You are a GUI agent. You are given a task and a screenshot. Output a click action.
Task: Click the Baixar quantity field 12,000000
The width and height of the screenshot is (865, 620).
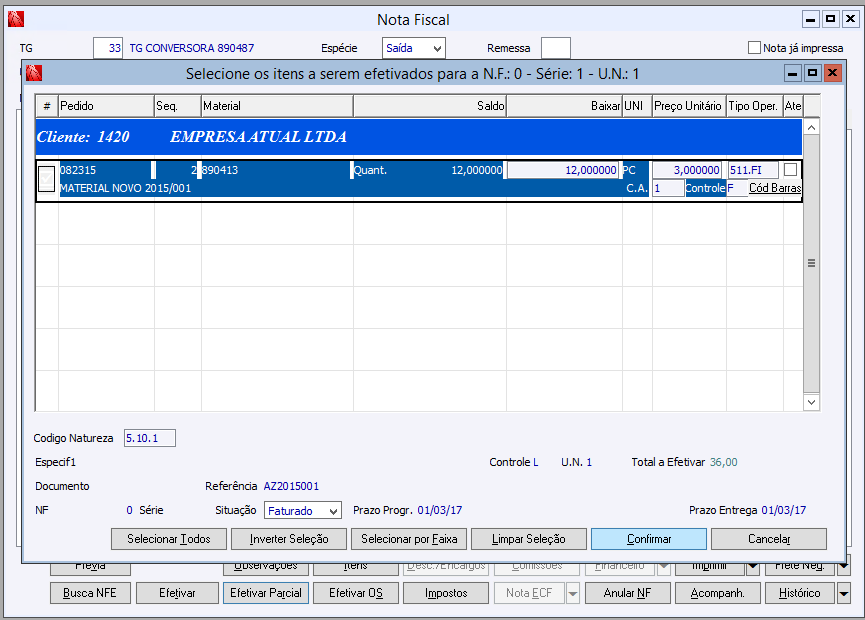563,170
